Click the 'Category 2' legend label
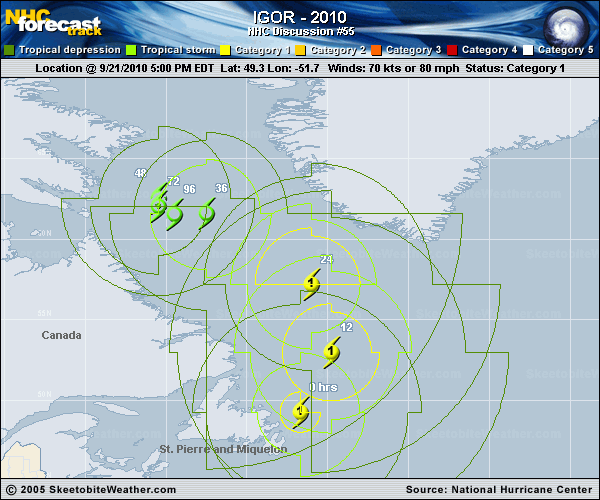This screenshot has width=600, height=500. coord(338,50)
